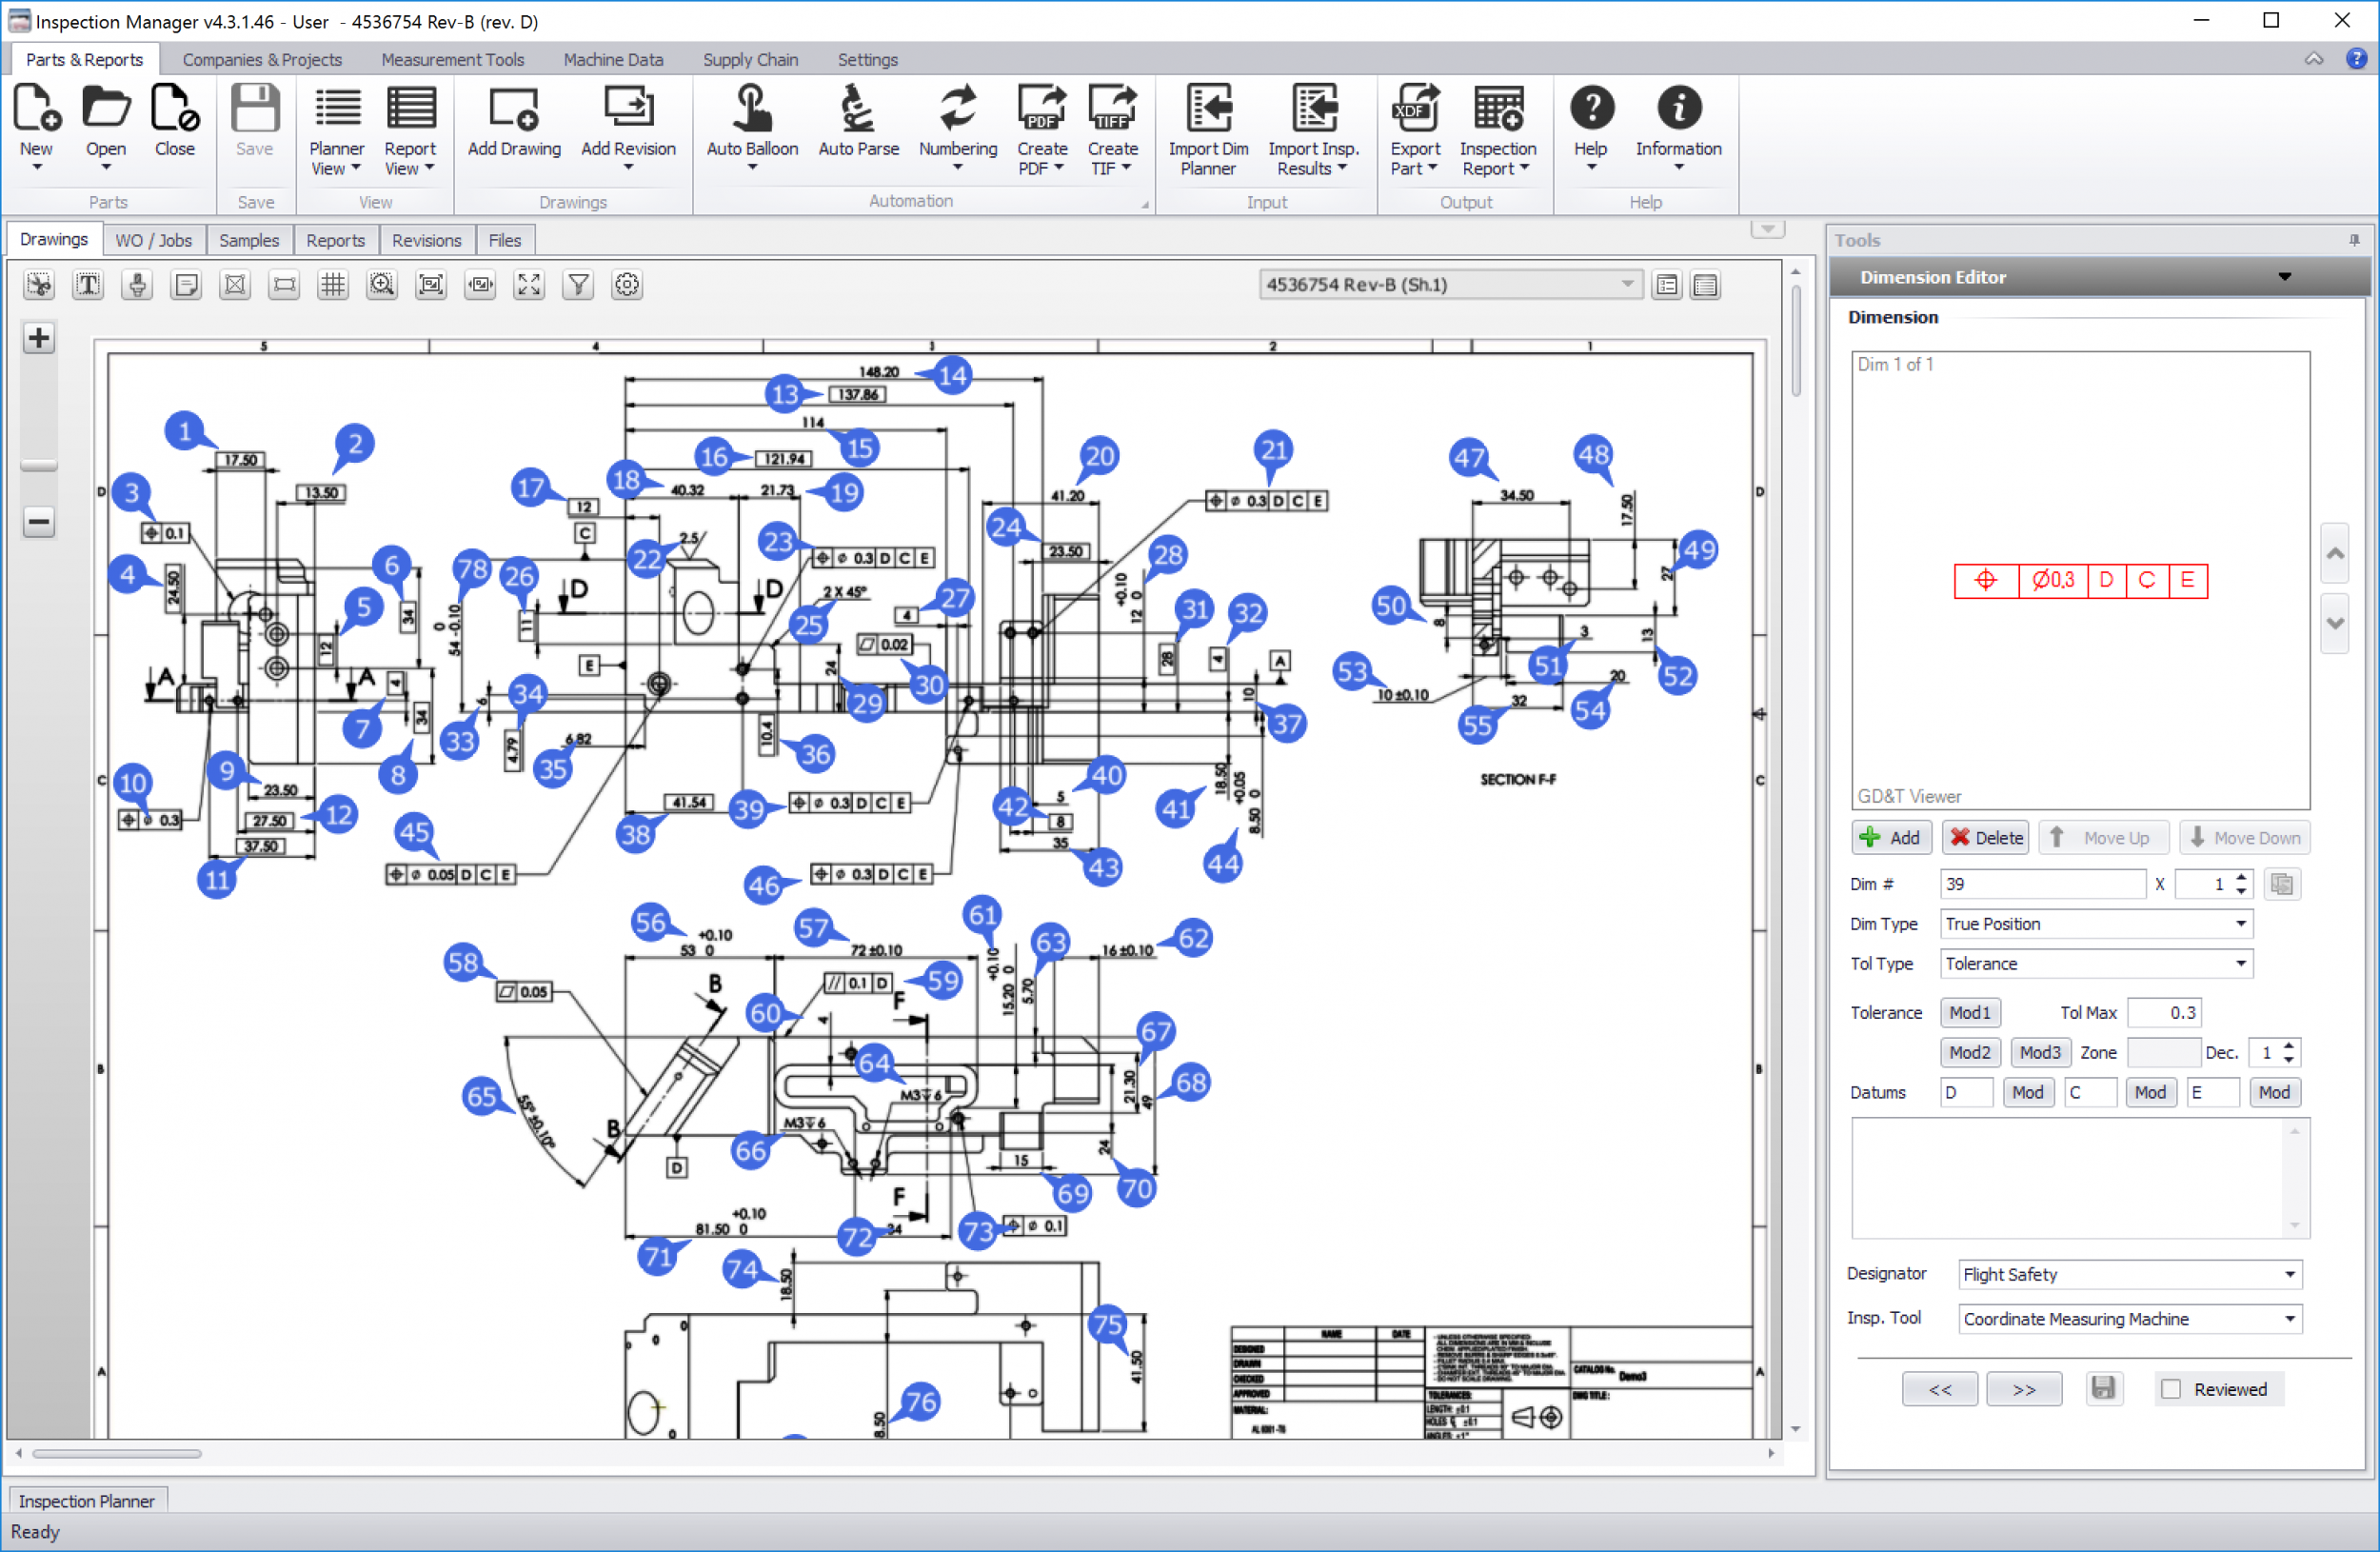Open the Supply Chain menu
Viewport: 2380px width, 1552px height.
750,59
